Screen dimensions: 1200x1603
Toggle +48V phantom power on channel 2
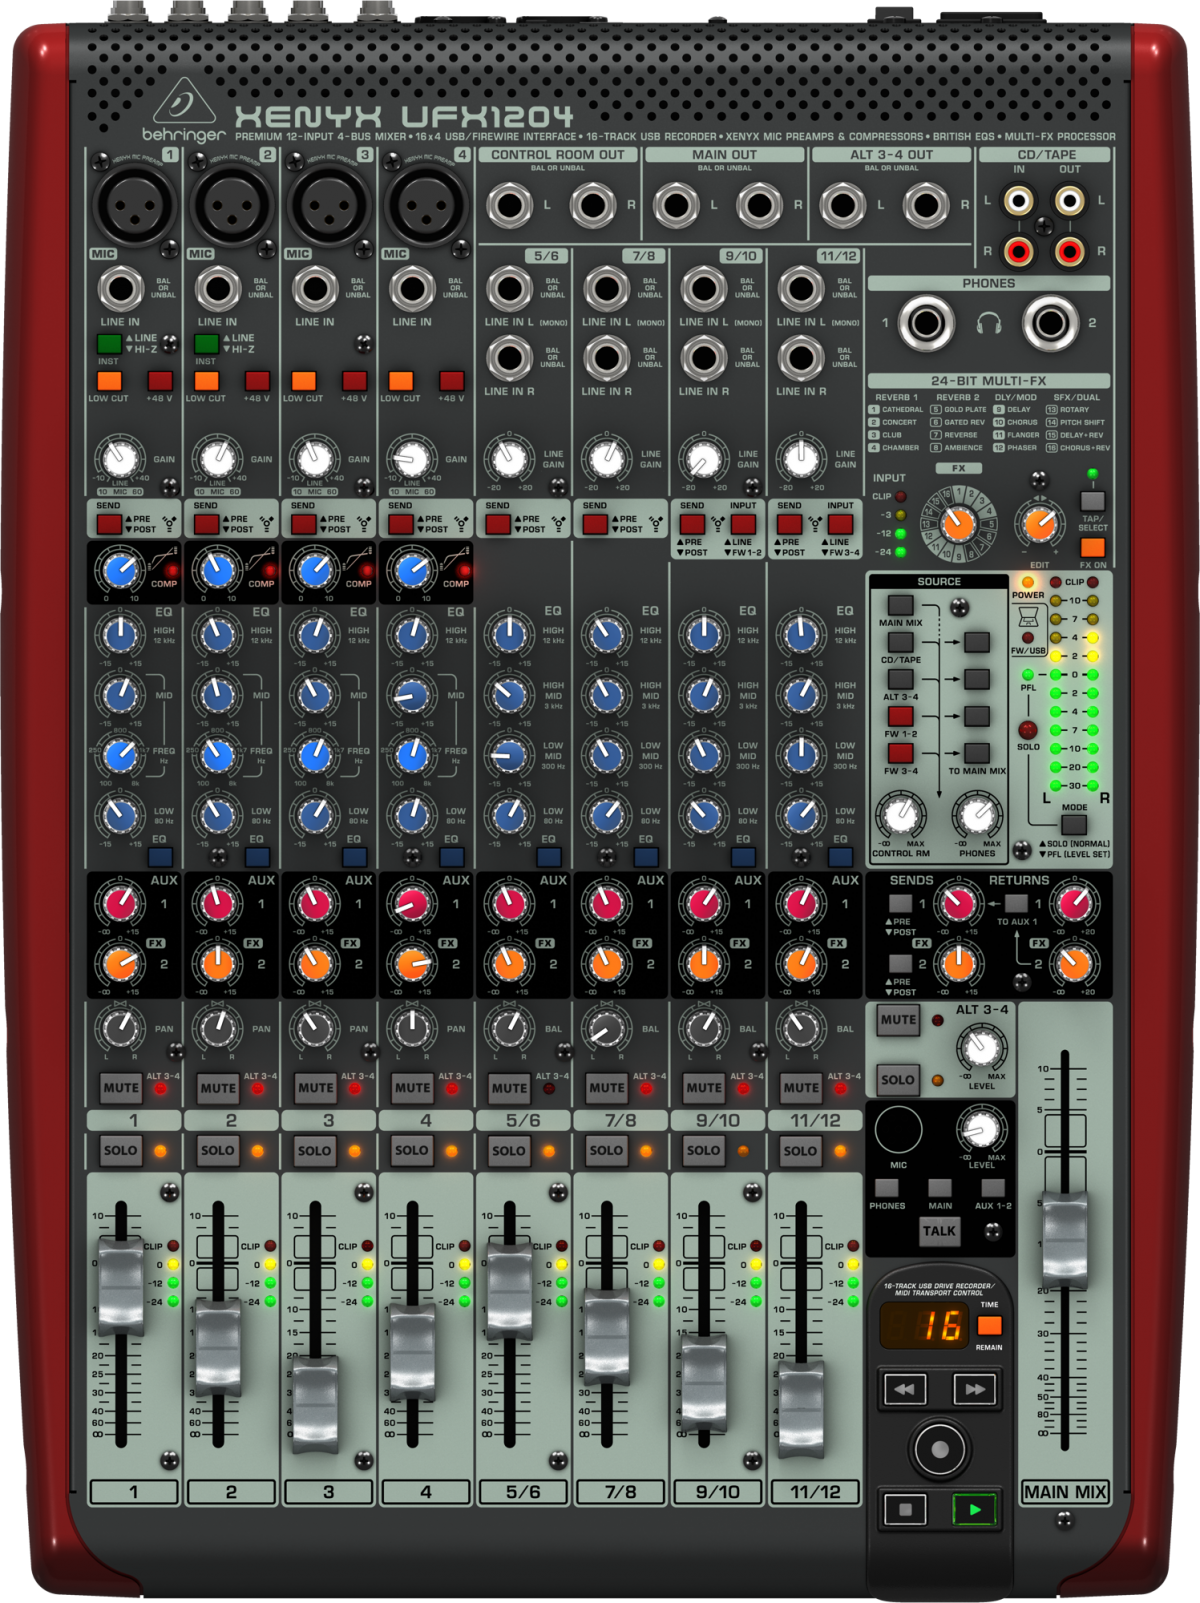[x=257, y=381]
